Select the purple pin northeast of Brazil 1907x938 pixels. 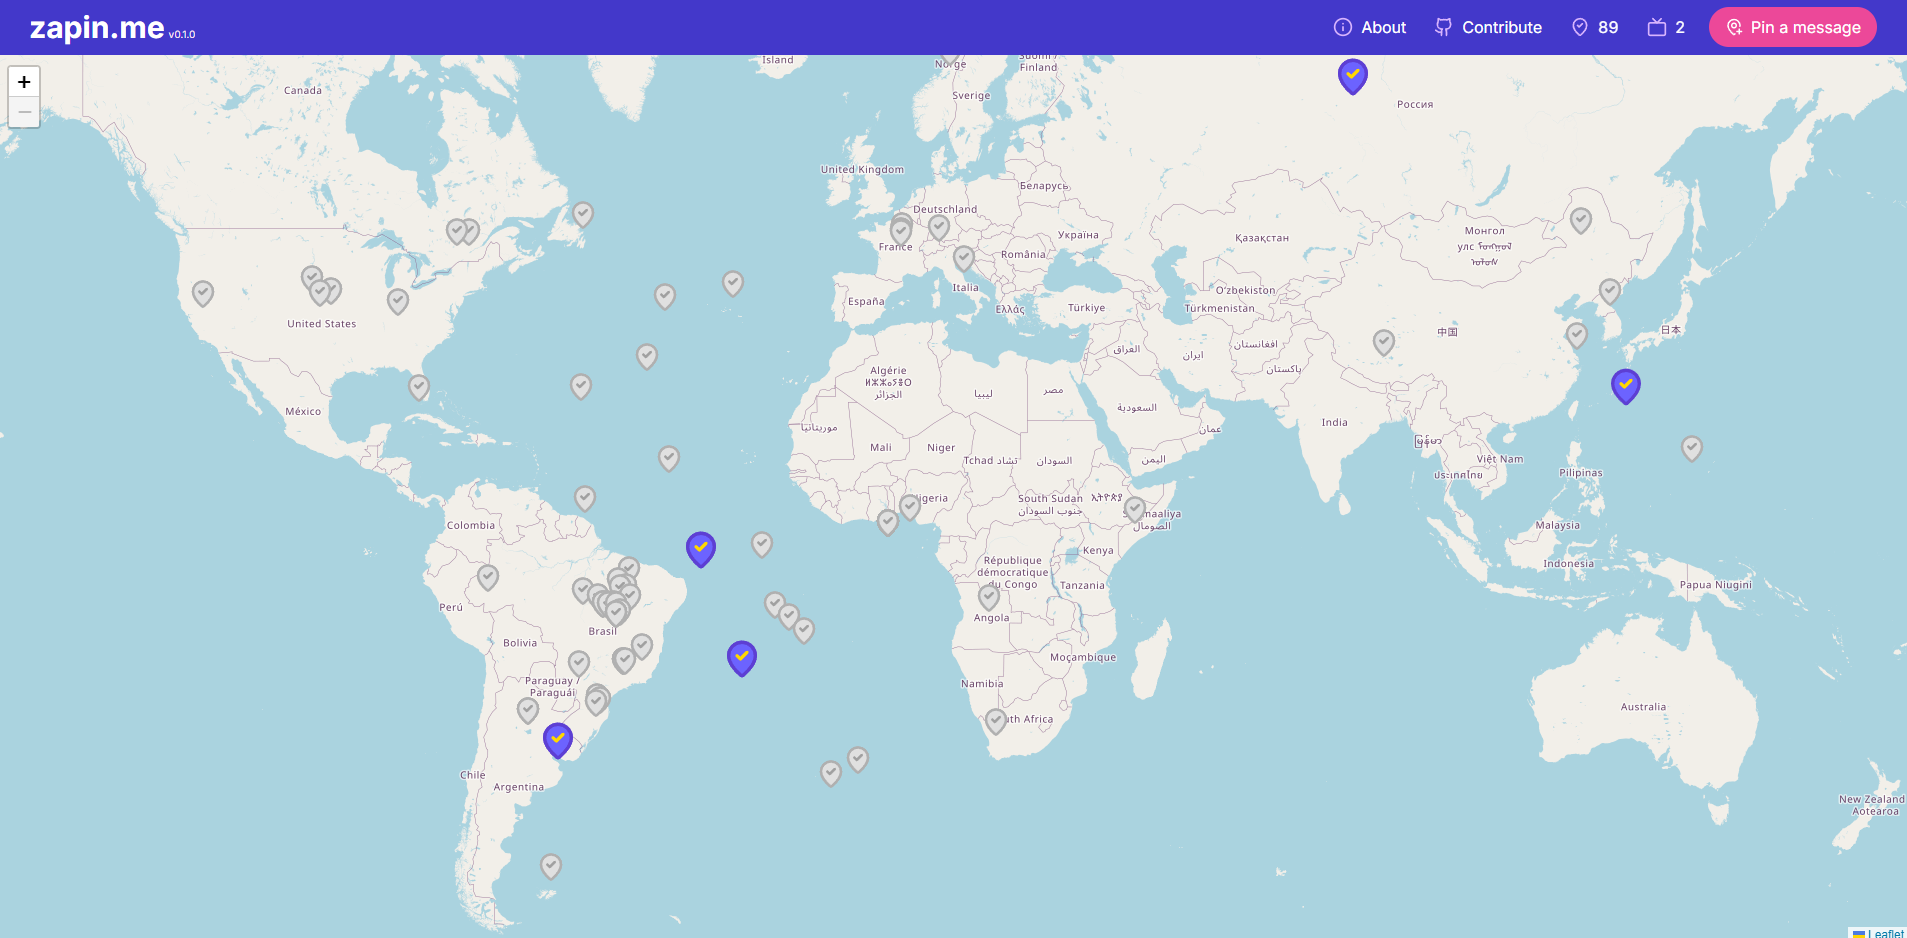(700, 548)
